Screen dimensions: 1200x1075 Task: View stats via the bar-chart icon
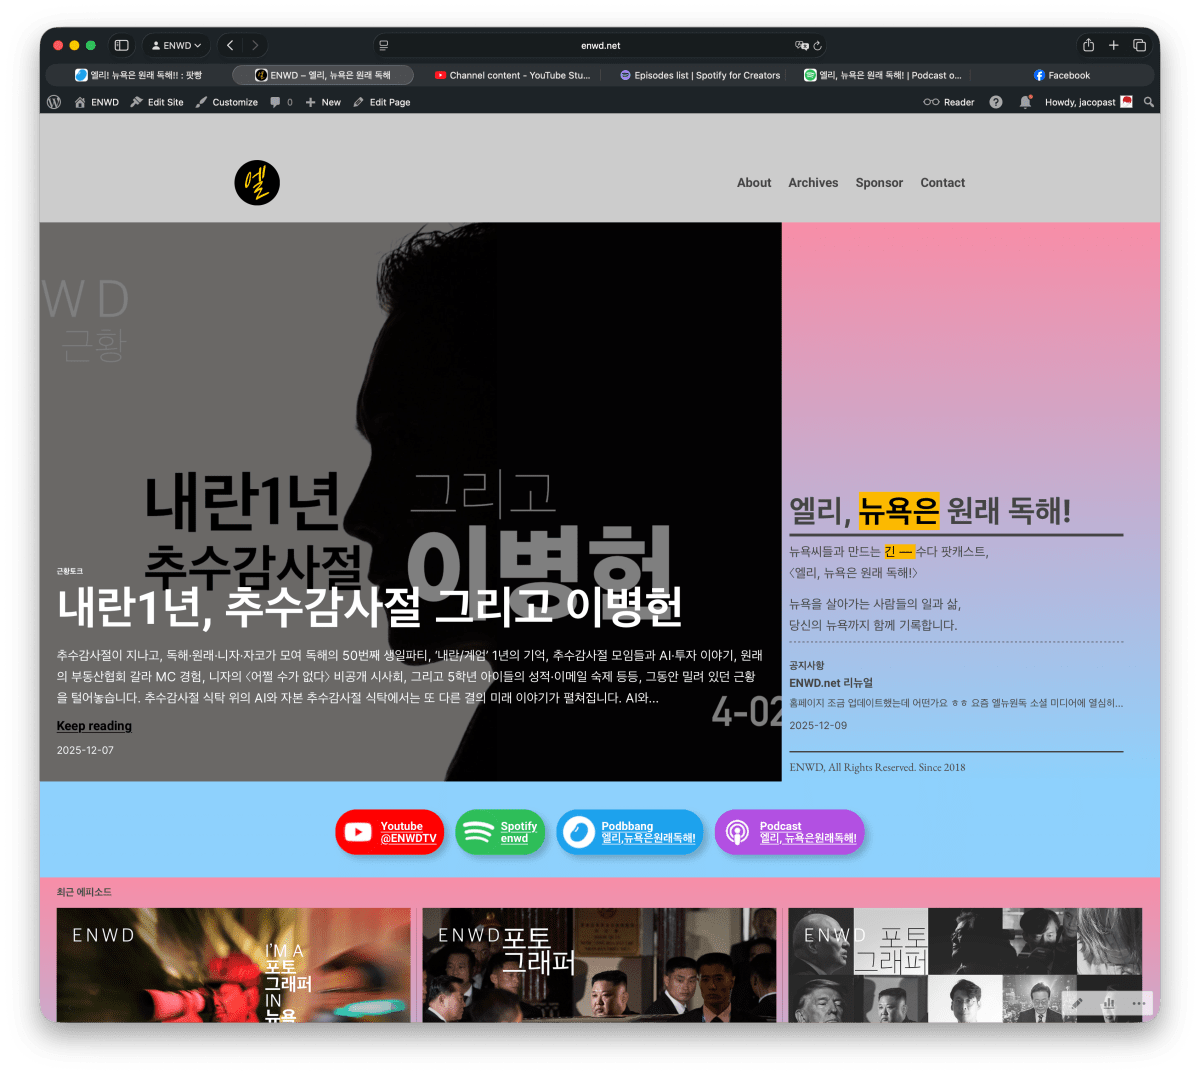coord(1108,1002)
